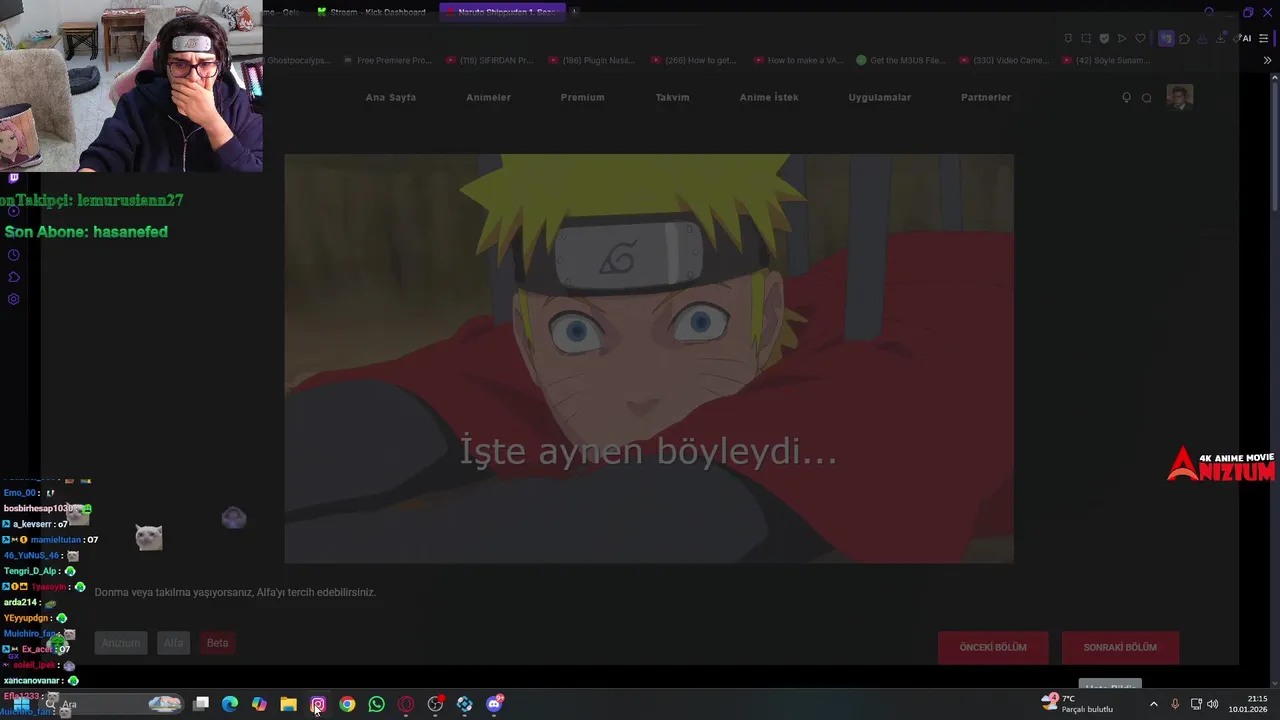Open Task View on the taskbar
This screenshot has height=720, width=1280.
(201, 704)
